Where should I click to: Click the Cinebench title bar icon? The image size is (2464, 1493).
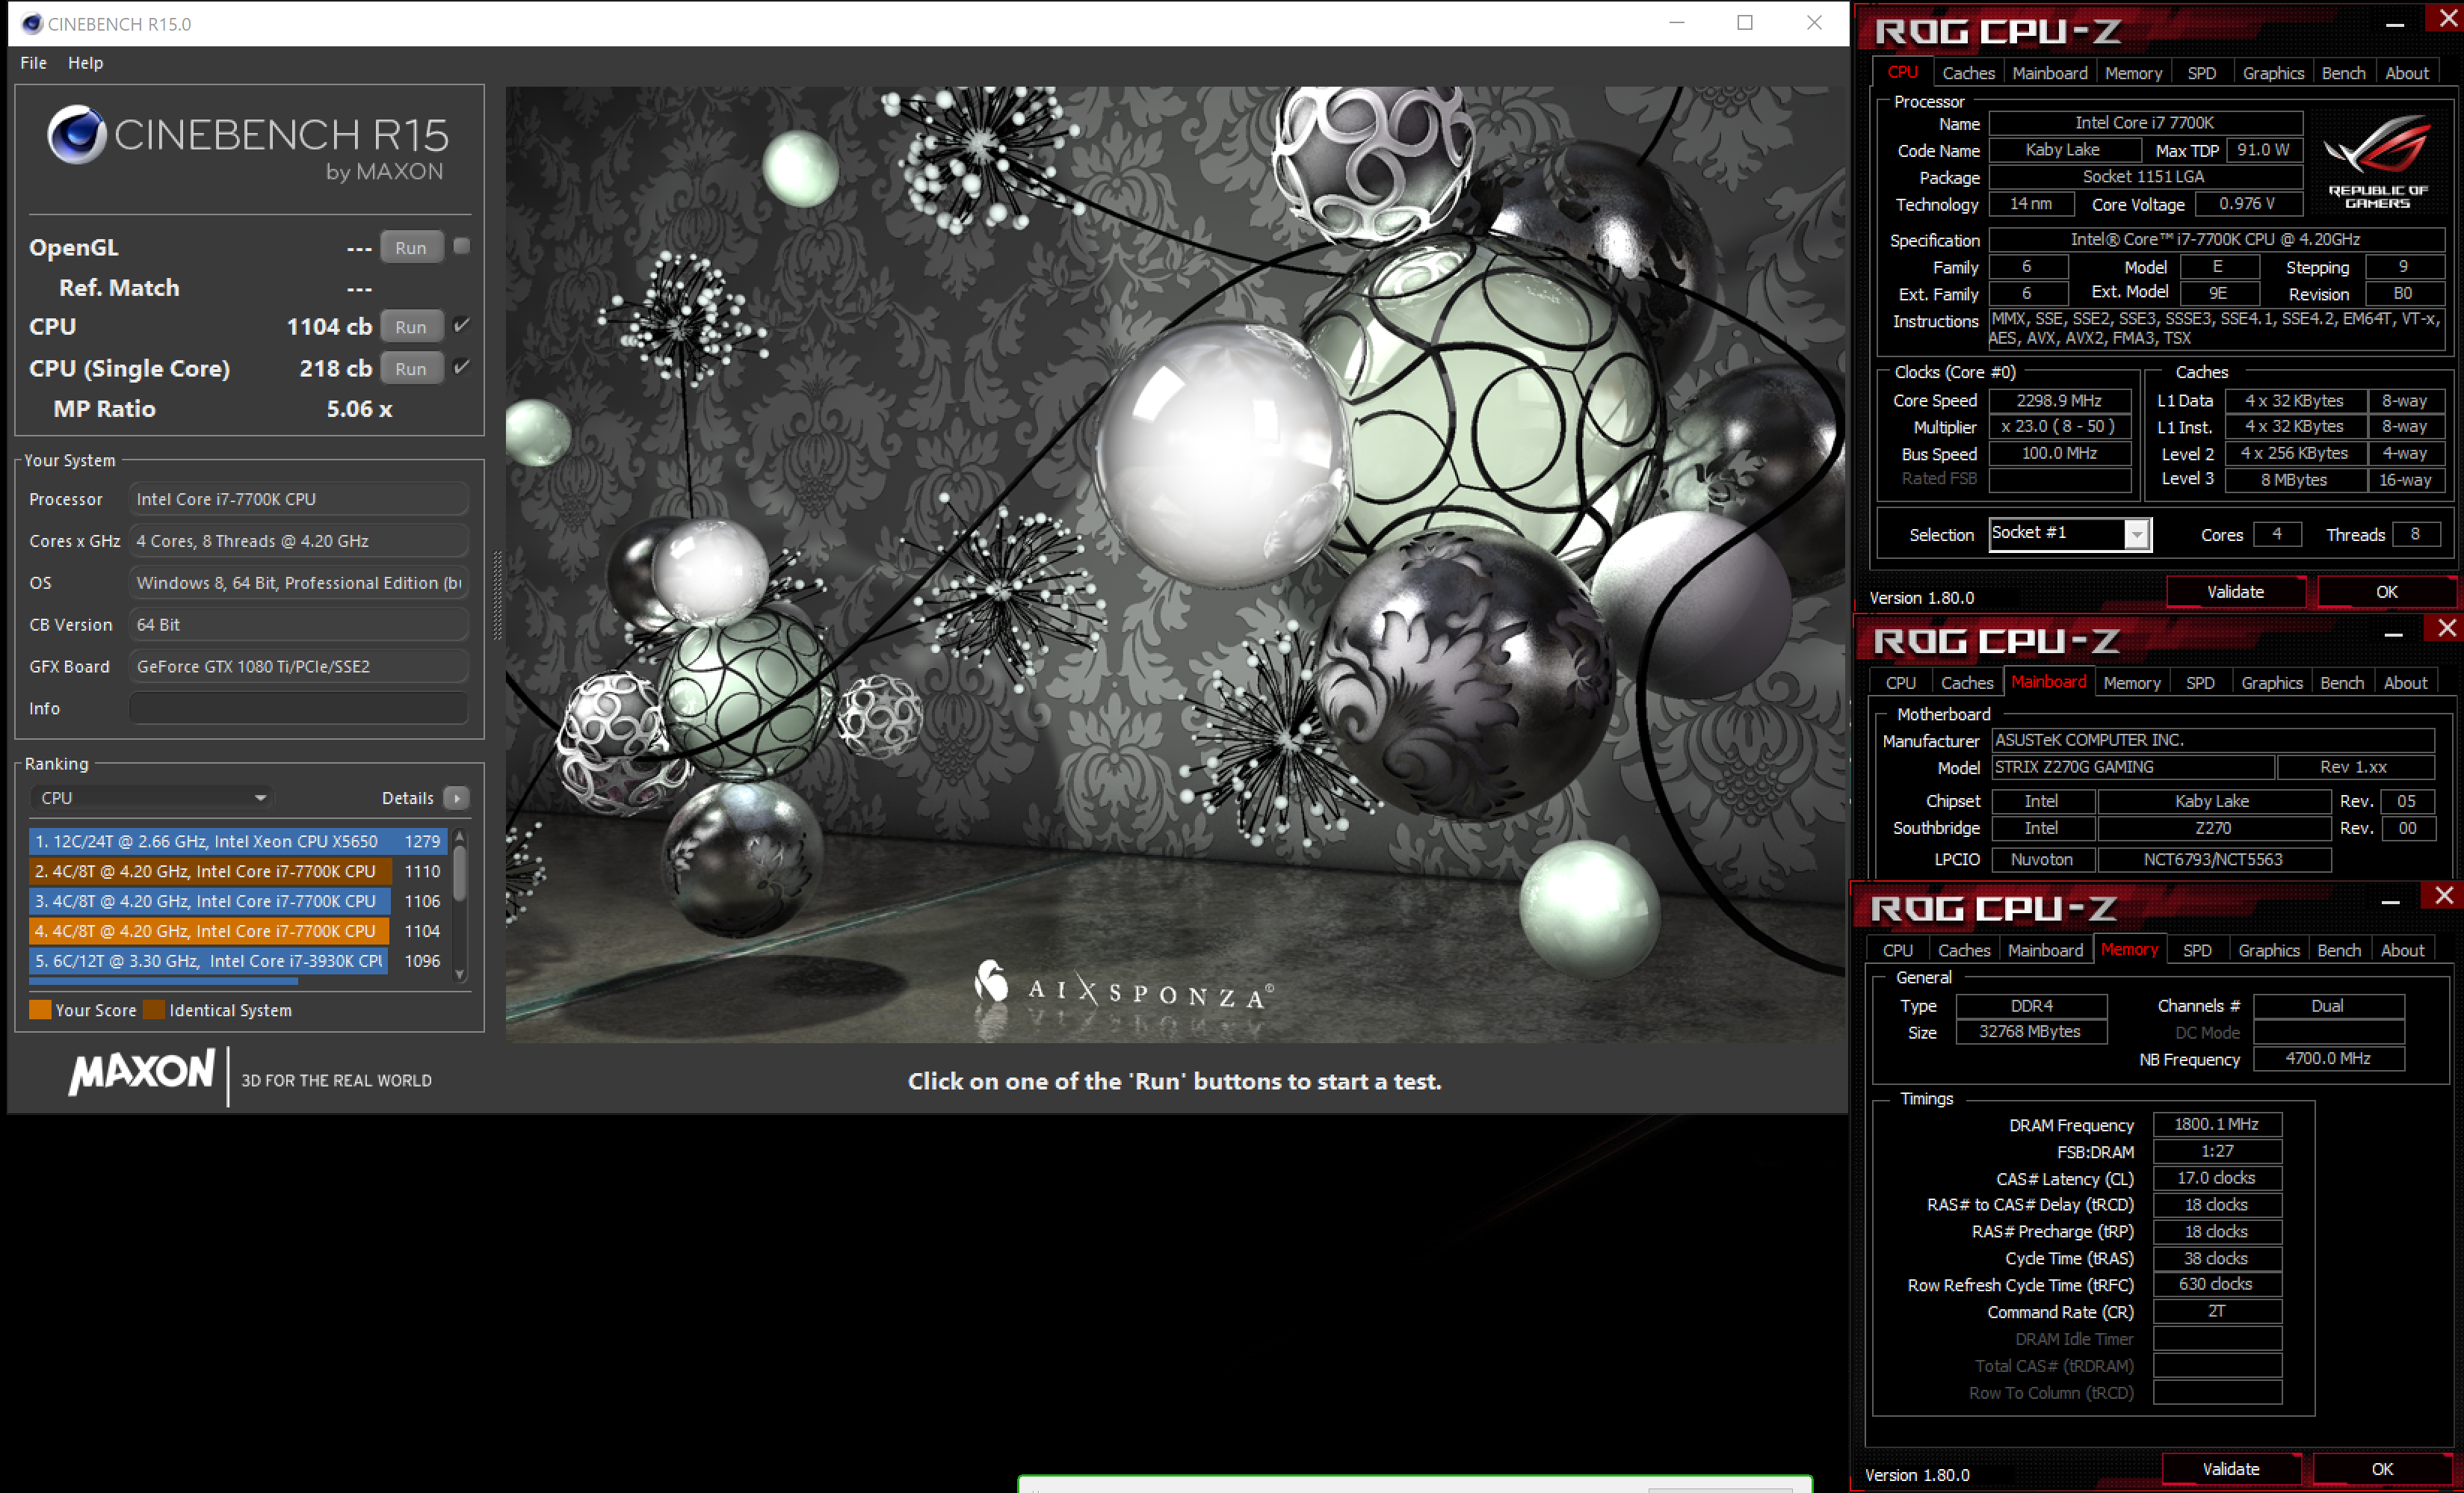coord(32,23)
